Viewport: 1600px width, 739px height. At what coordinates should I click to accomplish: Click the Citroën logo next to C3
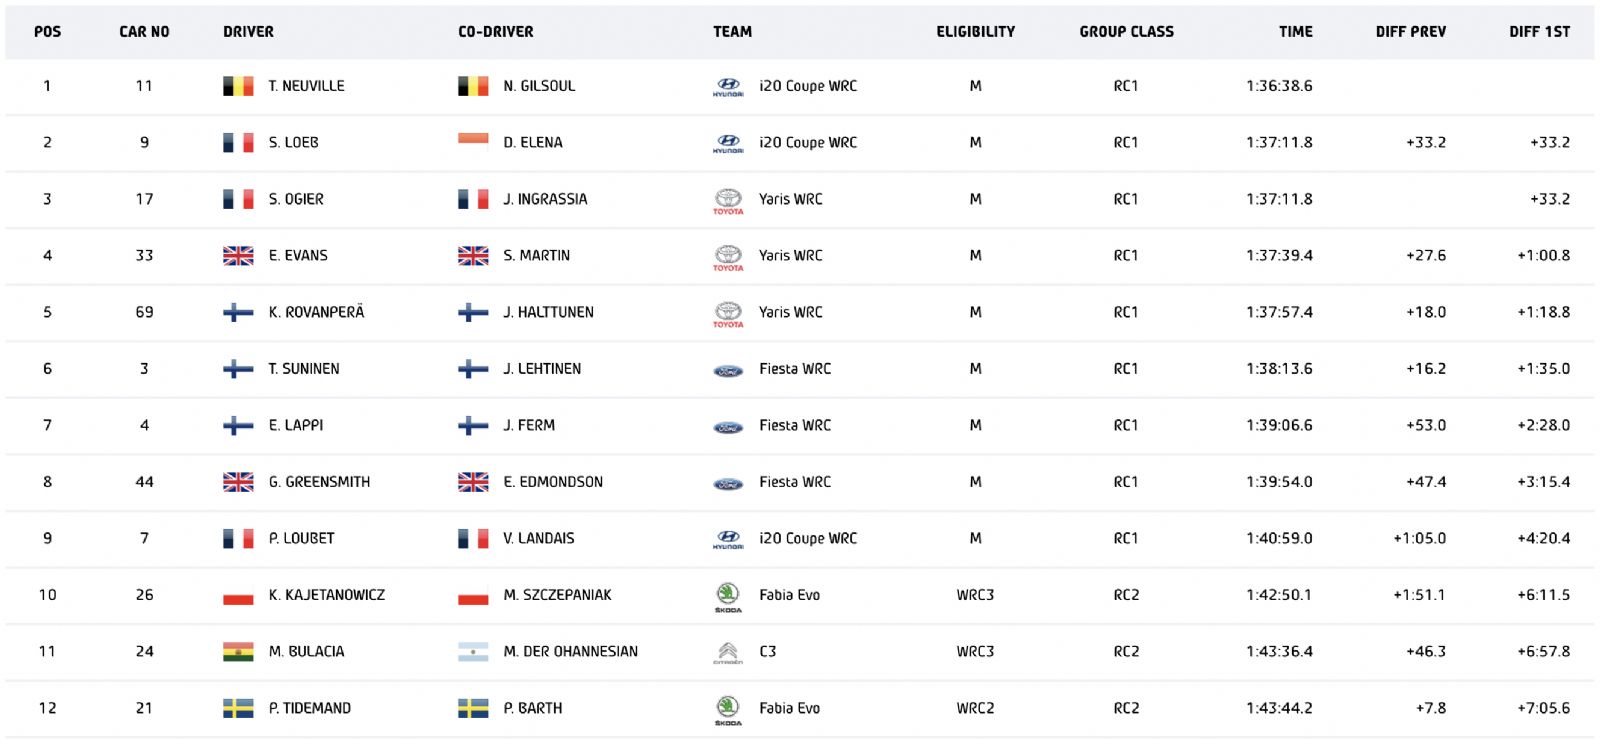(x=728, y=653)
